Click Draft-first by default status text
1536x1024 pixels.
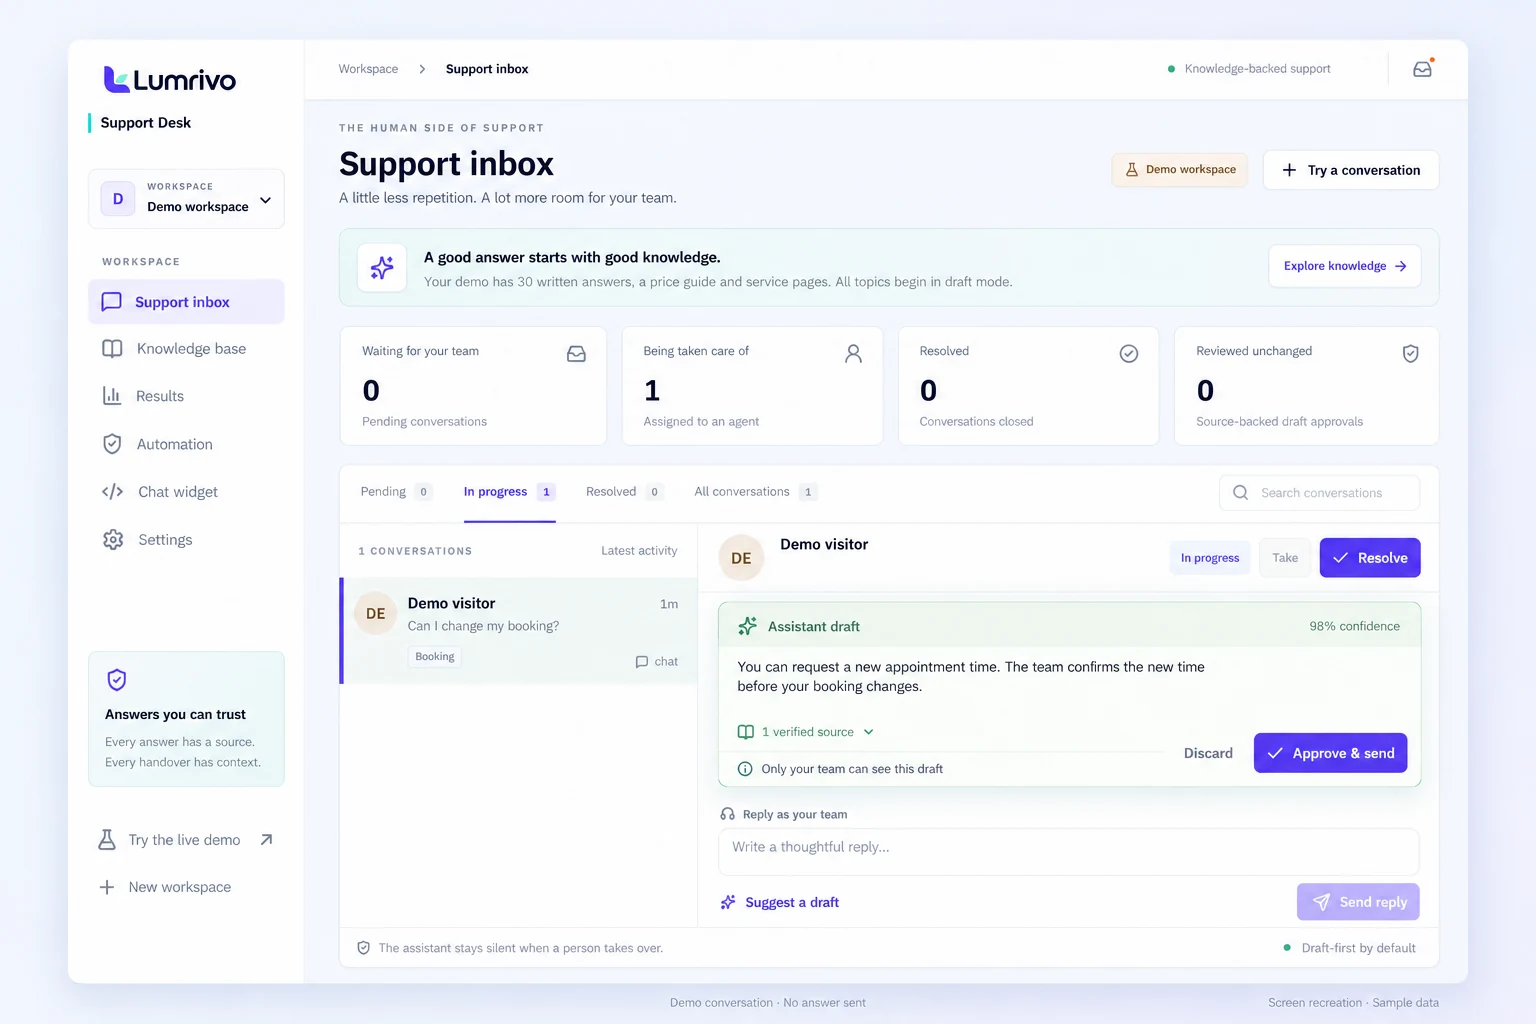(1358, 948)
